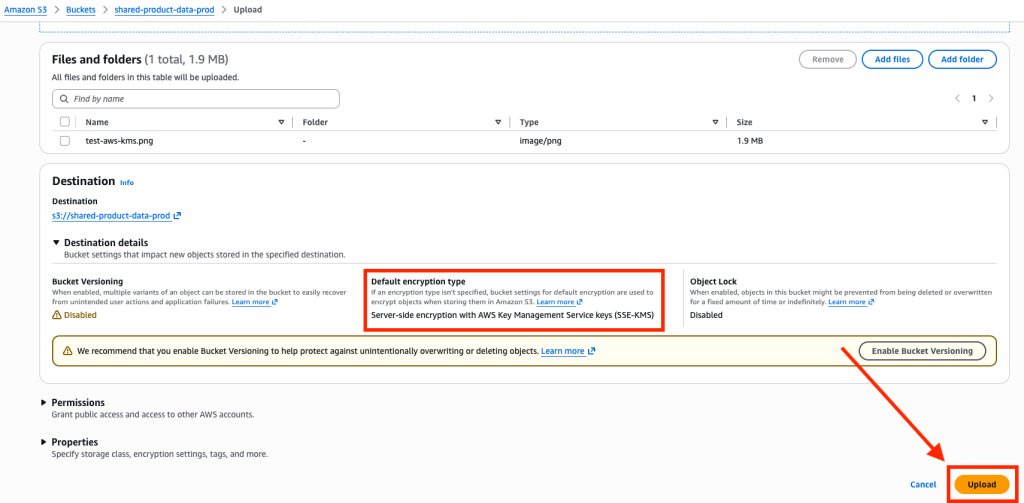Tick the checkbox for test-aws-kms.png
The image size is (1024, 503).
click(x=65, y=140)
